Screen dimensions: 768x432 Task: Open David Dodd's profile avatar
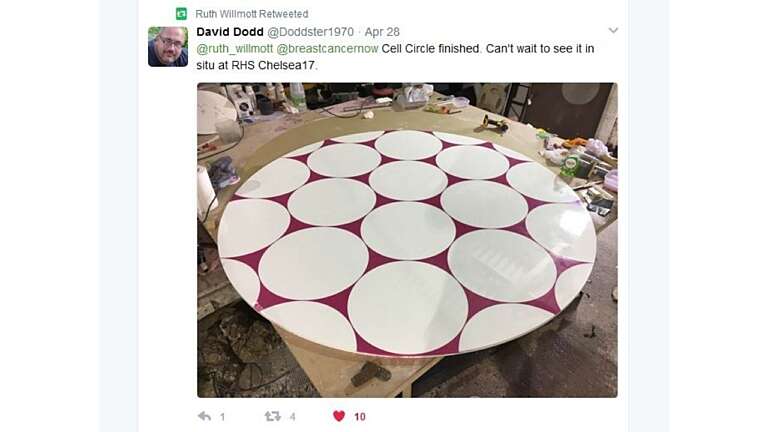tap(168, 47)
